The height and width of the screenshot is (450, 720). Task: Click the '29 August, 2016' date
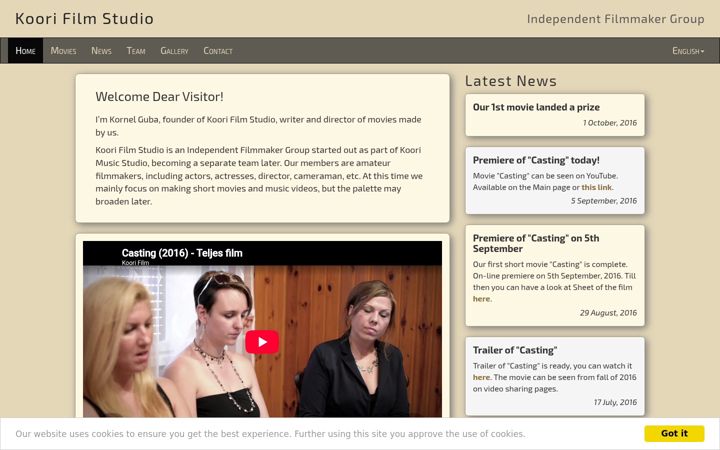(x=608, y=313)
